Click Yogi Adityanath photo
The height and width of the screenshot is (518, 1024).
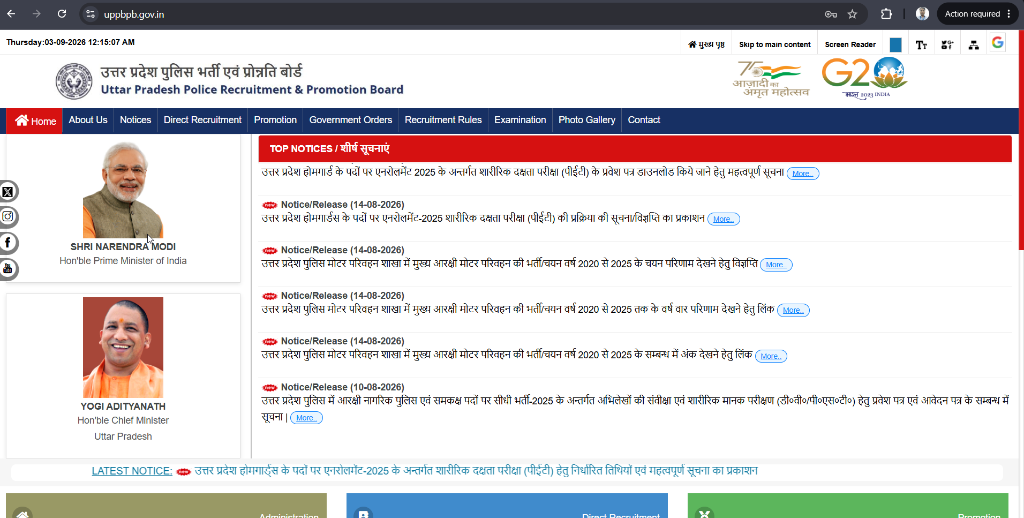click(x=123, y=348)
